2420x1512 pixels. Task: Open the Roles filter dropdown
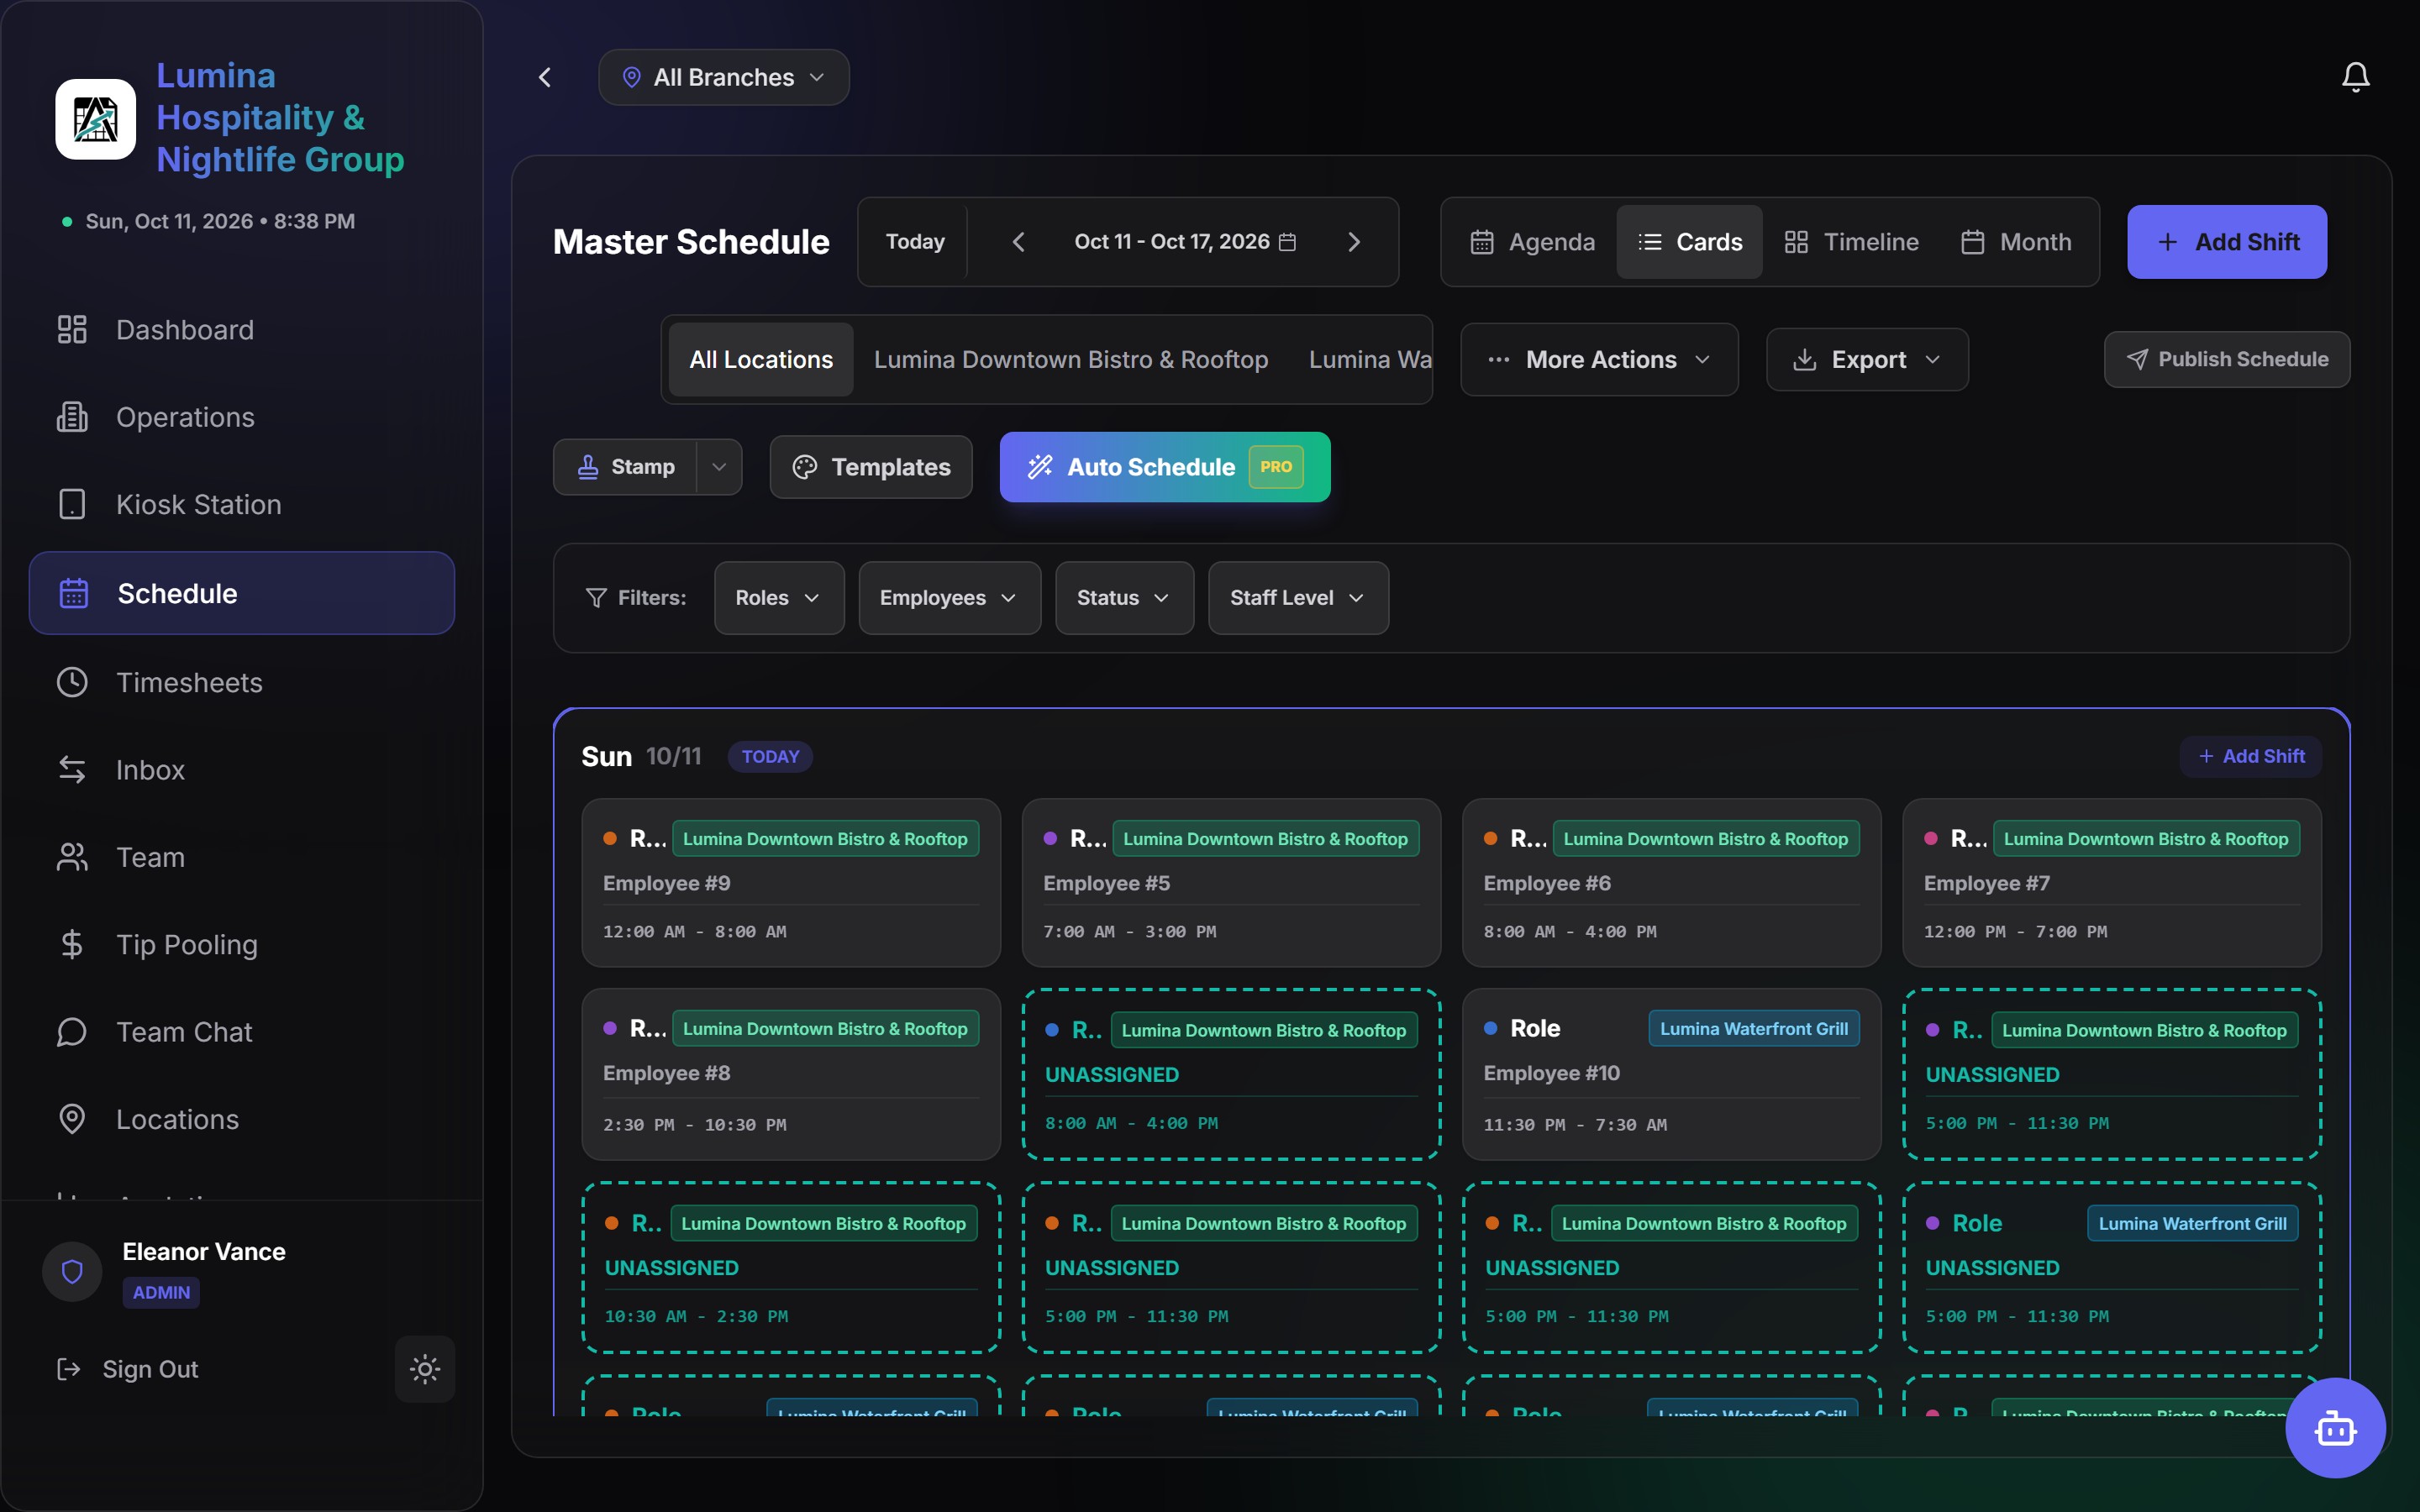[x=779, y=597]
